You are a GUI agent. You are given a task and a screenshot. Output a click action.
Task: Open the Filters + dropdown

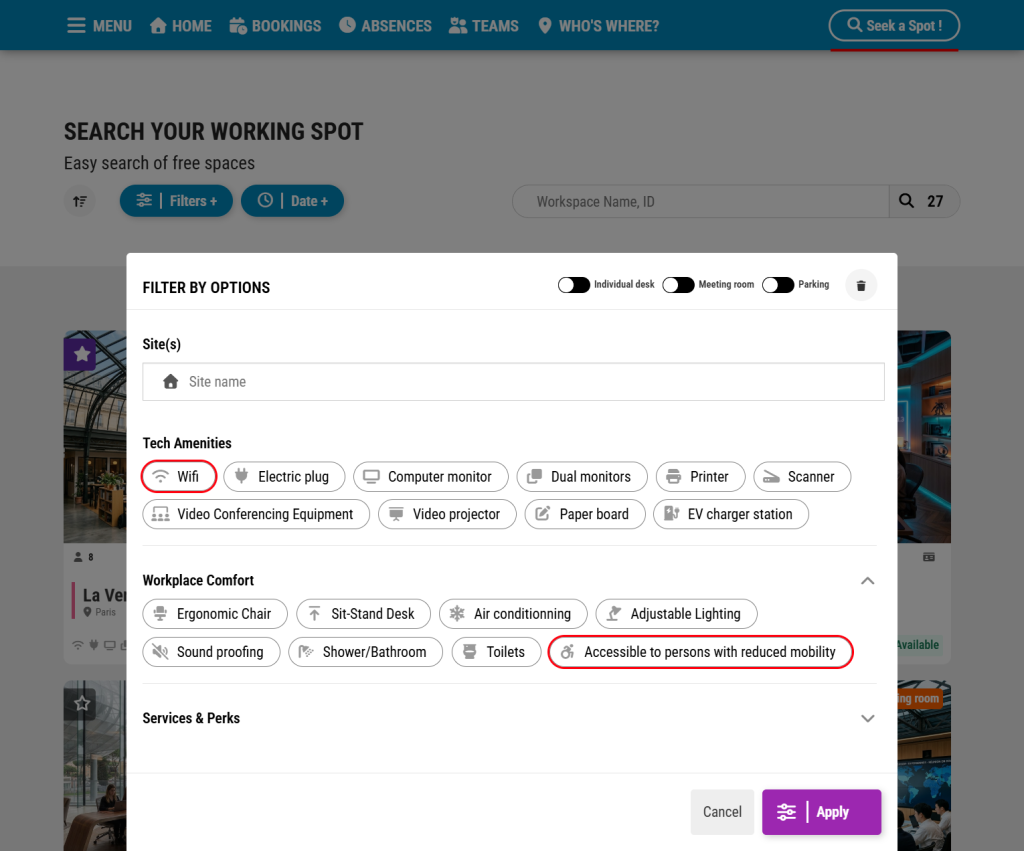click(x=176, y=201)
